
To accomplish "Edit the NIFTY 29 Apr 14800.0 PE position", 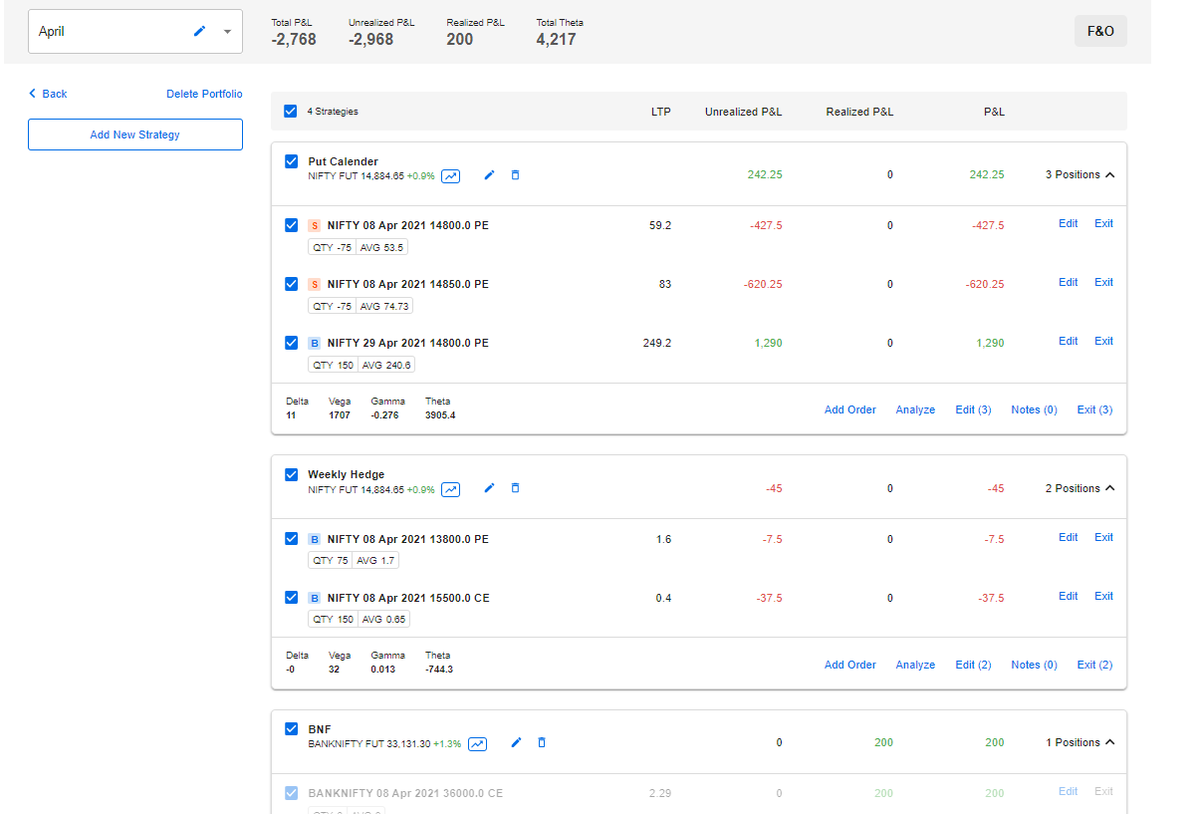I will [x=1068, y=342].
